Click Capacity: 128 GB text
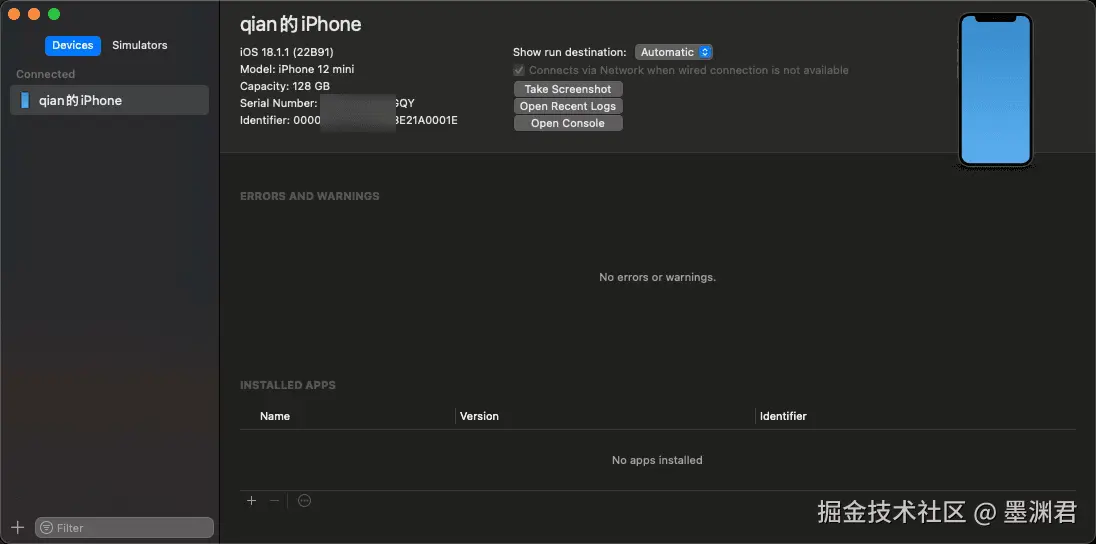 pyautogui.click(x=284, y=86)
